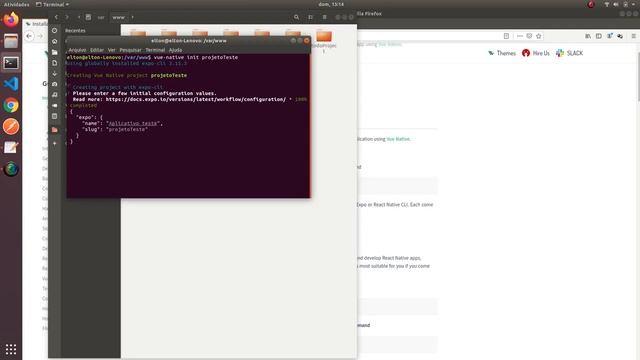The width and height of the screenshot is (640, 360).
Task: Open Pictures camera icon in Files sidebar
Action: 55,84
